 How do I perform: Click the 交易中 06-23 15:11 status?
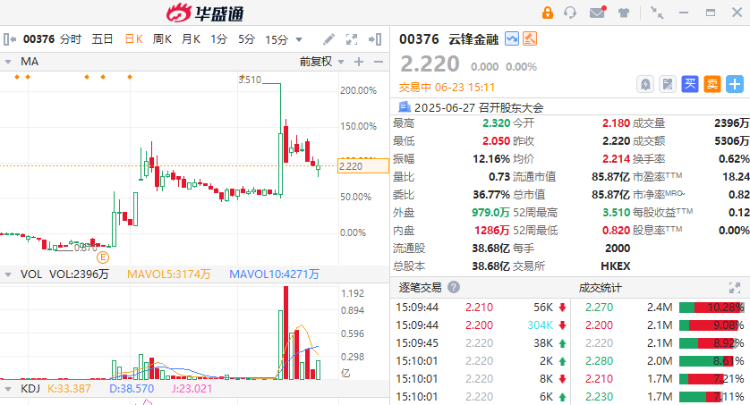tap(447, 88)
